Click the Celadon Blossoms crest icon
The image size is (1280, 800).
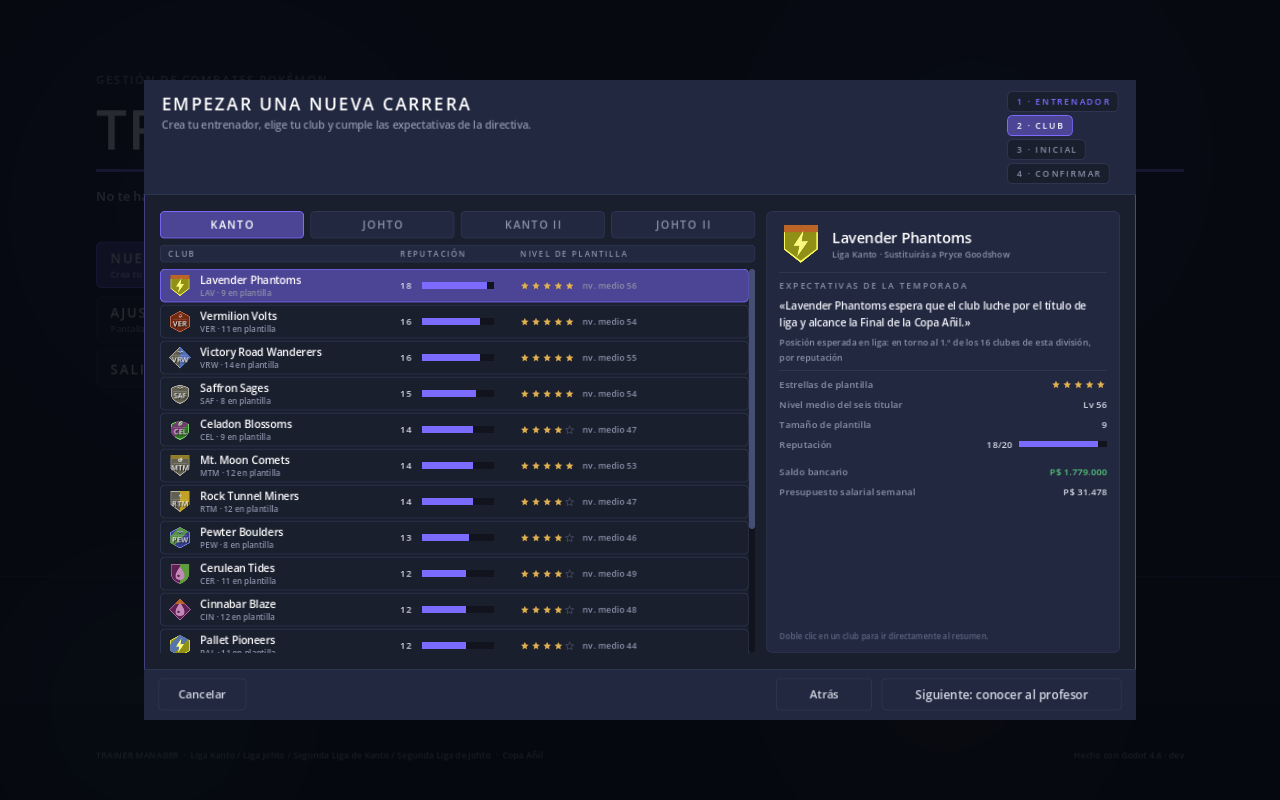point(180,430)
